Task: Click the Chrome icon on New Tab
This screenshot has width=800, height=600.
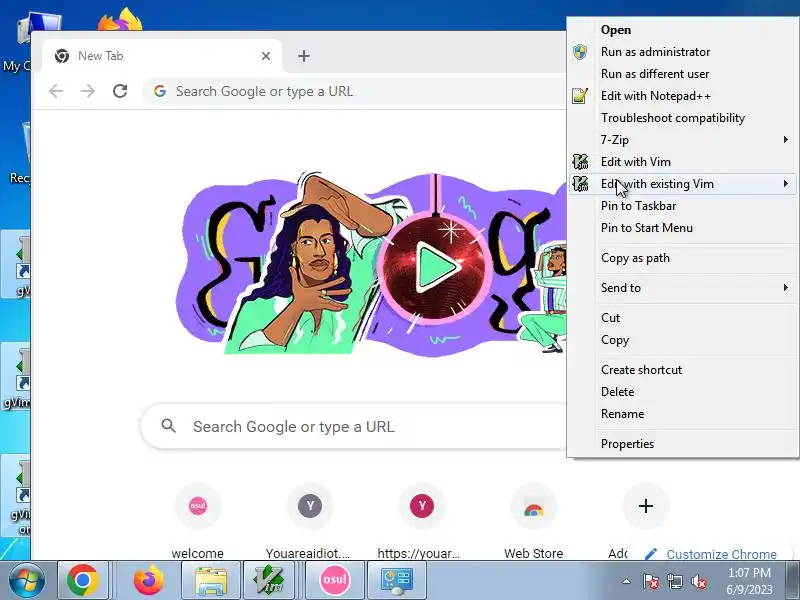Action: [62, 56]
